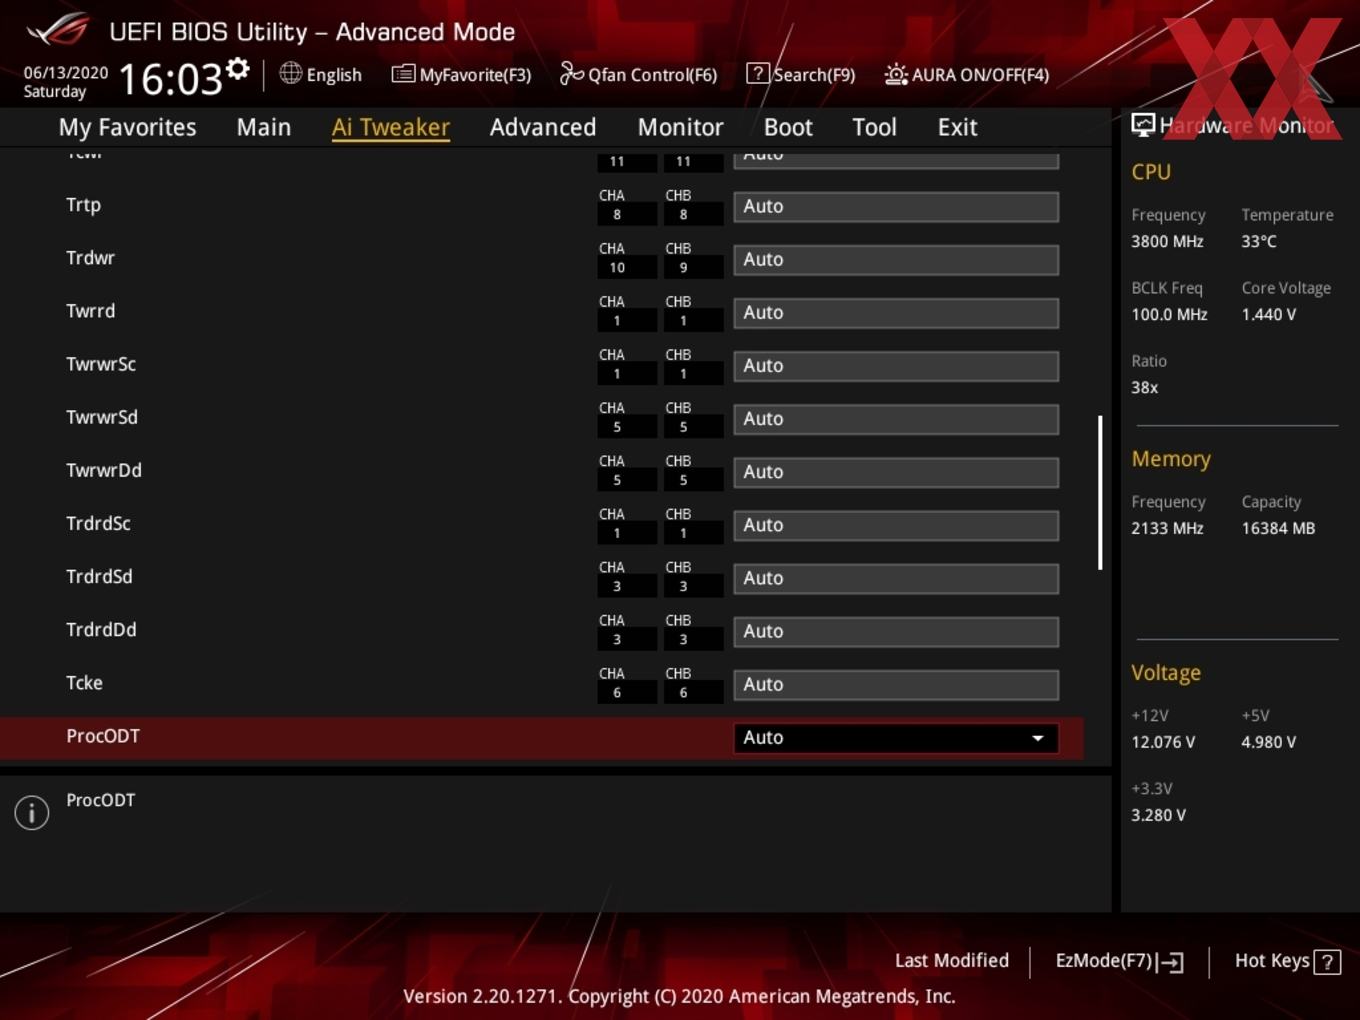Click the TwrwrSd Auto input field
1360x1020 pixels.
(896, 419)
